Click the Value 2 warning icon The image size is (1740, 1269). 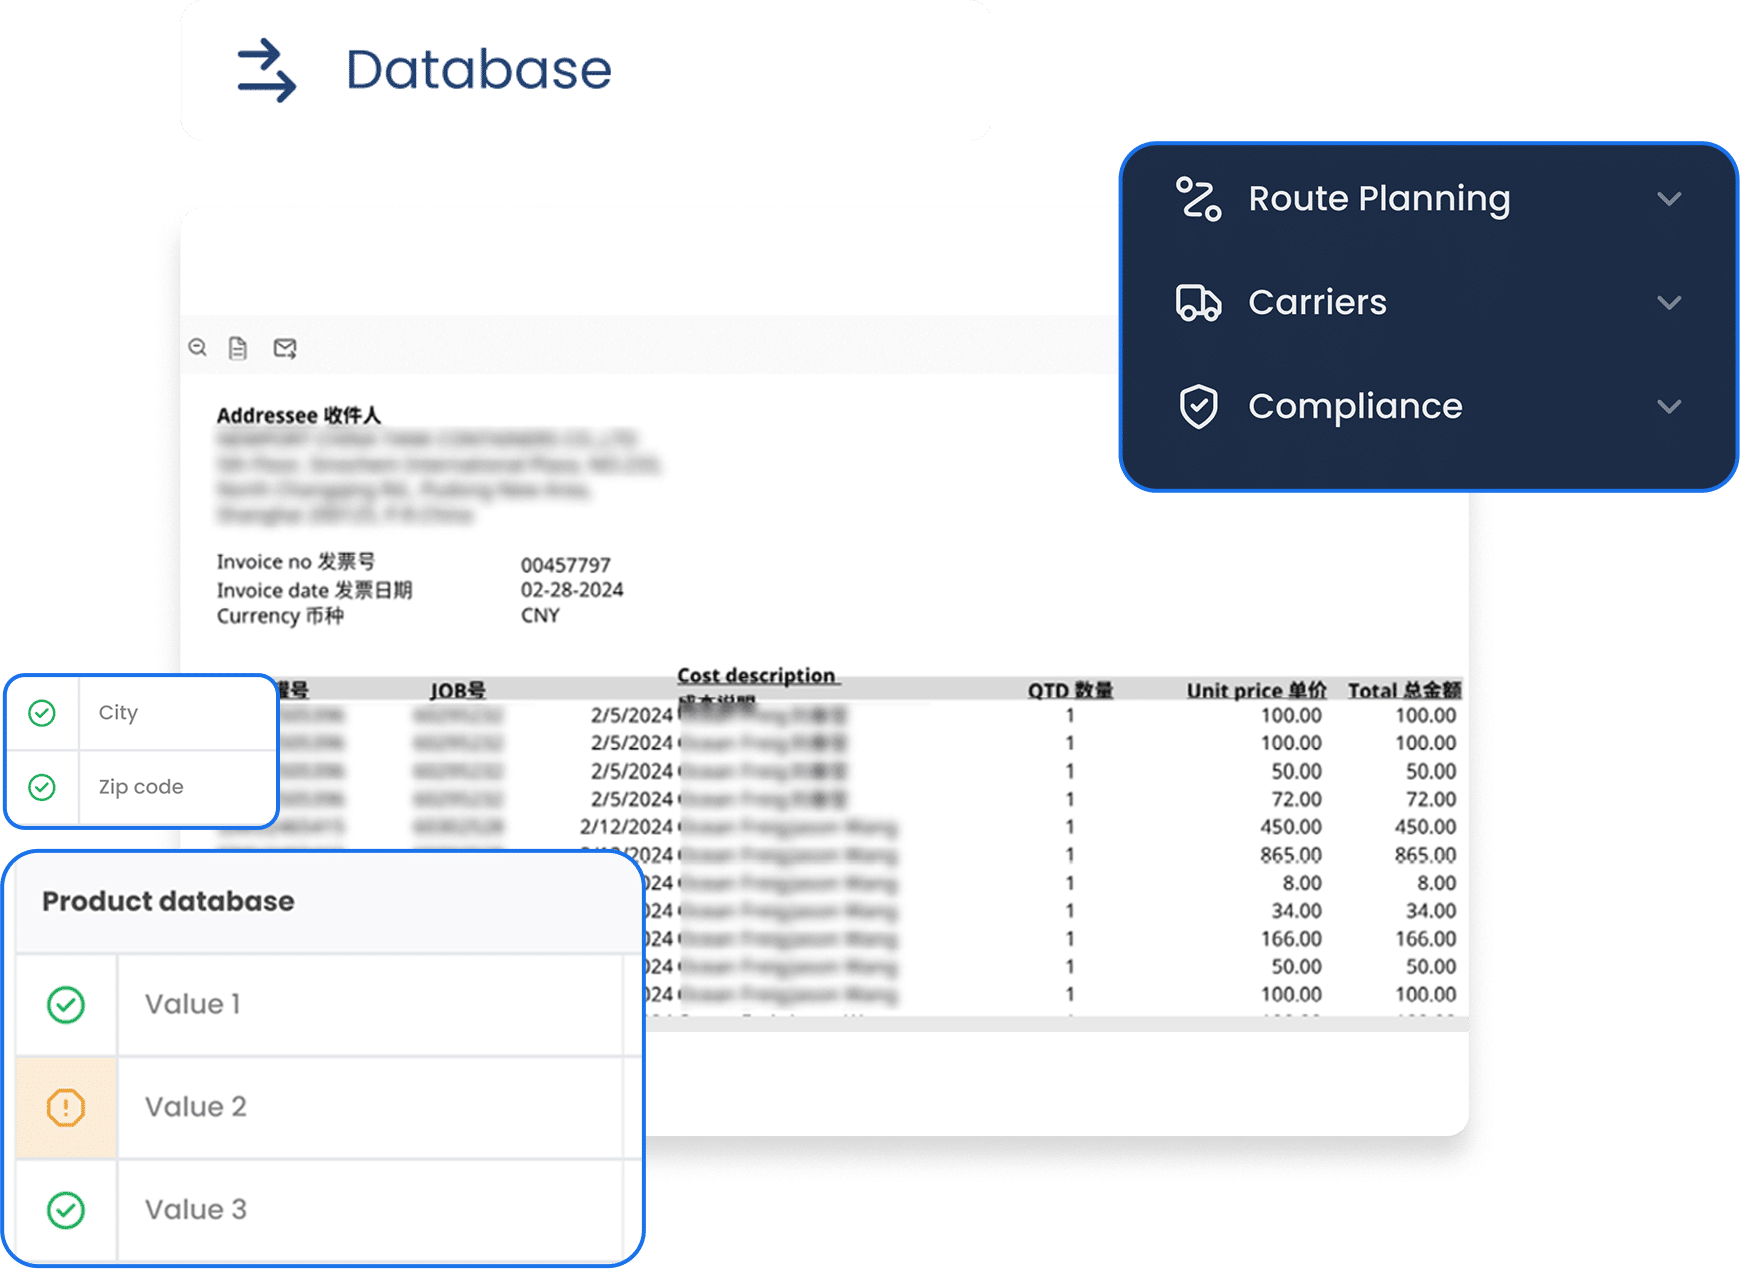[66, 1107]
